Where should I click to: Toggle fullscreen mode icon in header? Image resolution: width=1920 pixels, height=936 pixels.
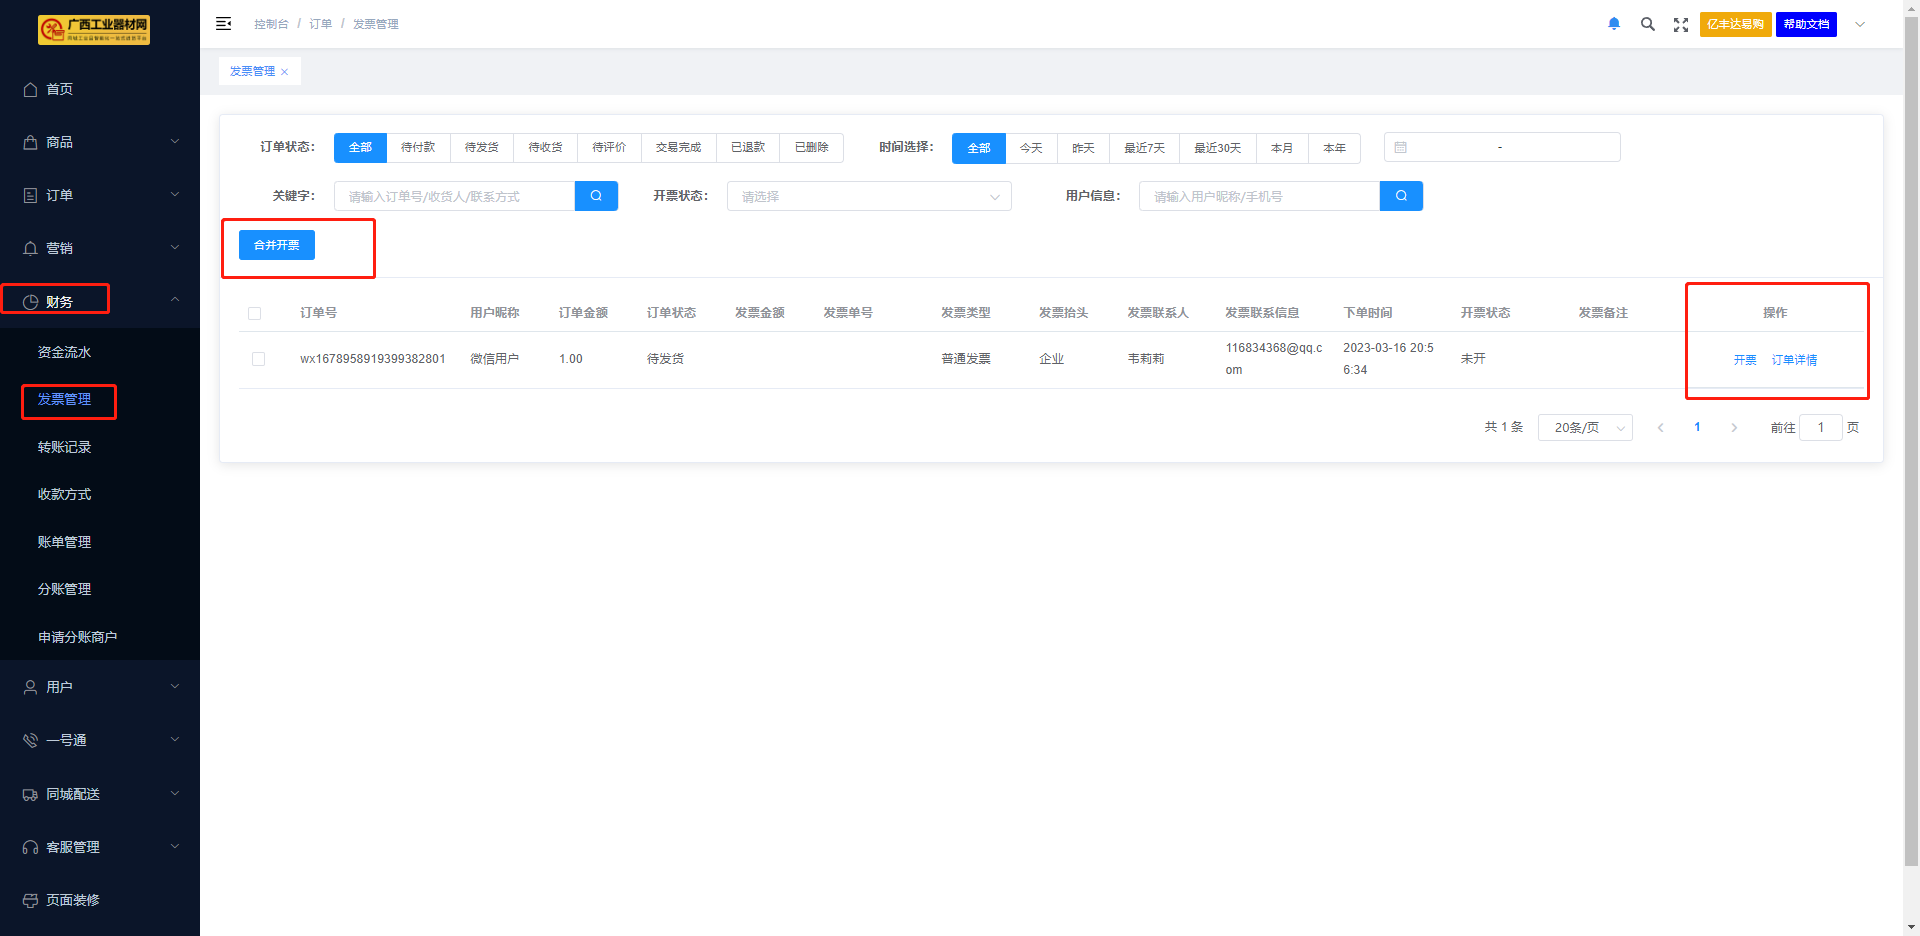tap(1681, 25)
